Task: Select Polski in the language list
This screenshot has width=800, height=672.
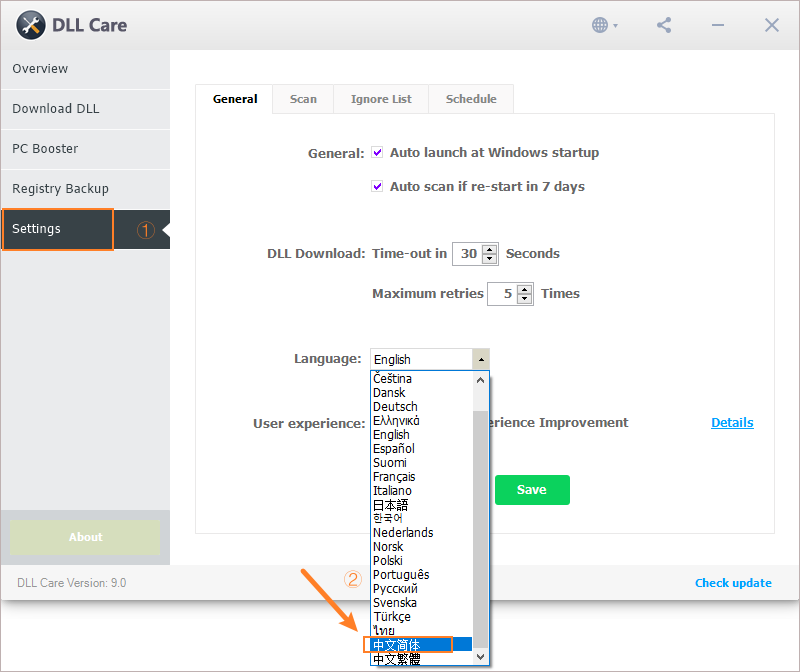Action: [421, 561]
